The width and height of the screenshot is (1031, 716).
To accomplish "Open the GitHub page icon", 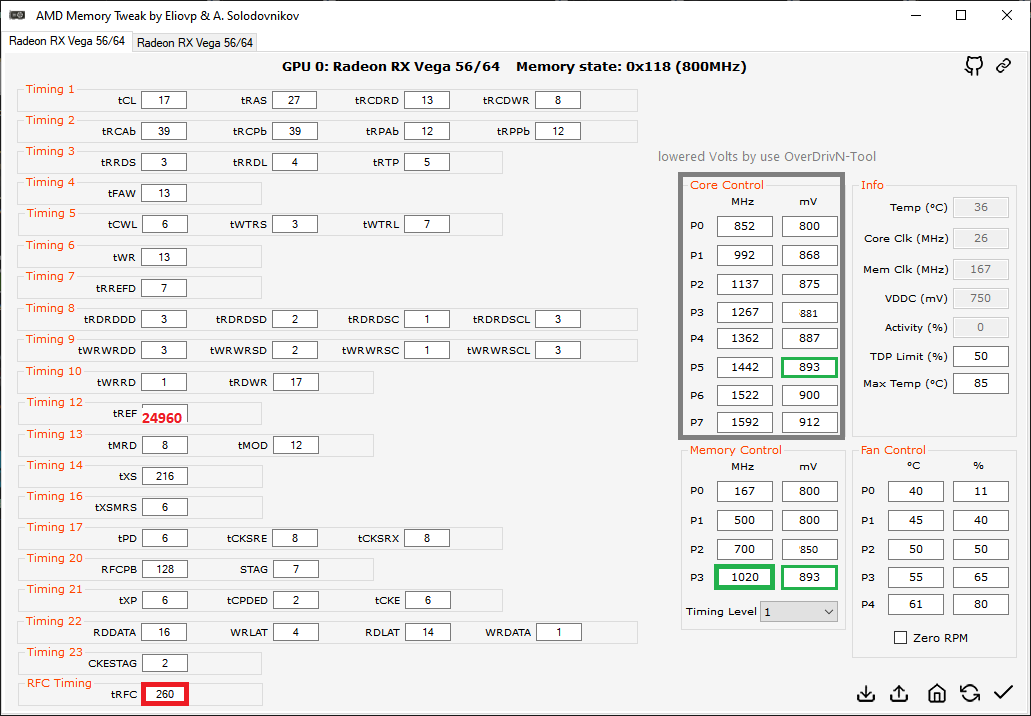I will pos(974,66).
